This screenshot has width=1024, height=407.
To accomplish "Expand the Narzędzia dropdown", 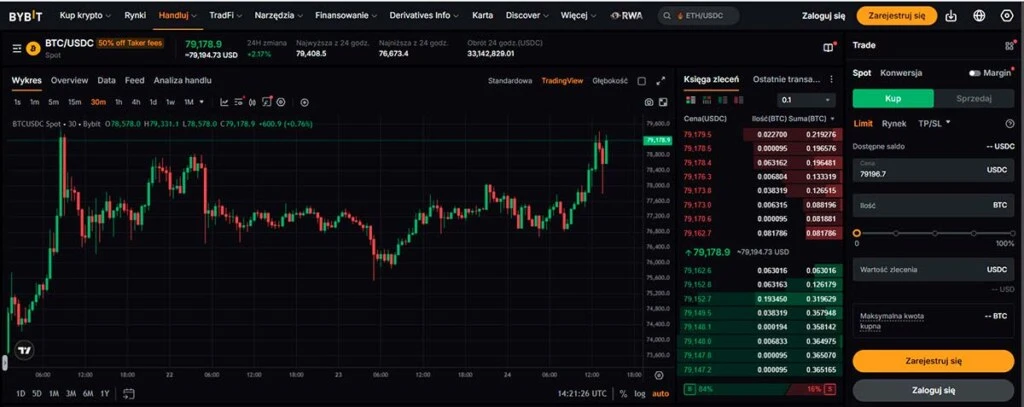I will click(x=279, y=15).
